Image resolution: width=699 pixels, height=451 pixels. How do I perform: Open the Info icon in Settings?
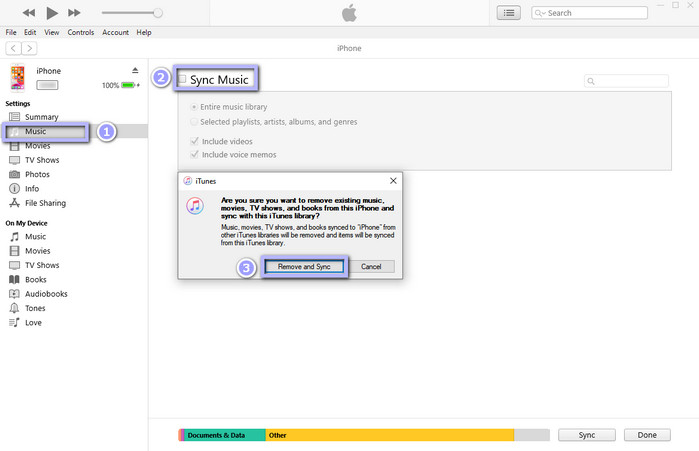pos(15,189)
